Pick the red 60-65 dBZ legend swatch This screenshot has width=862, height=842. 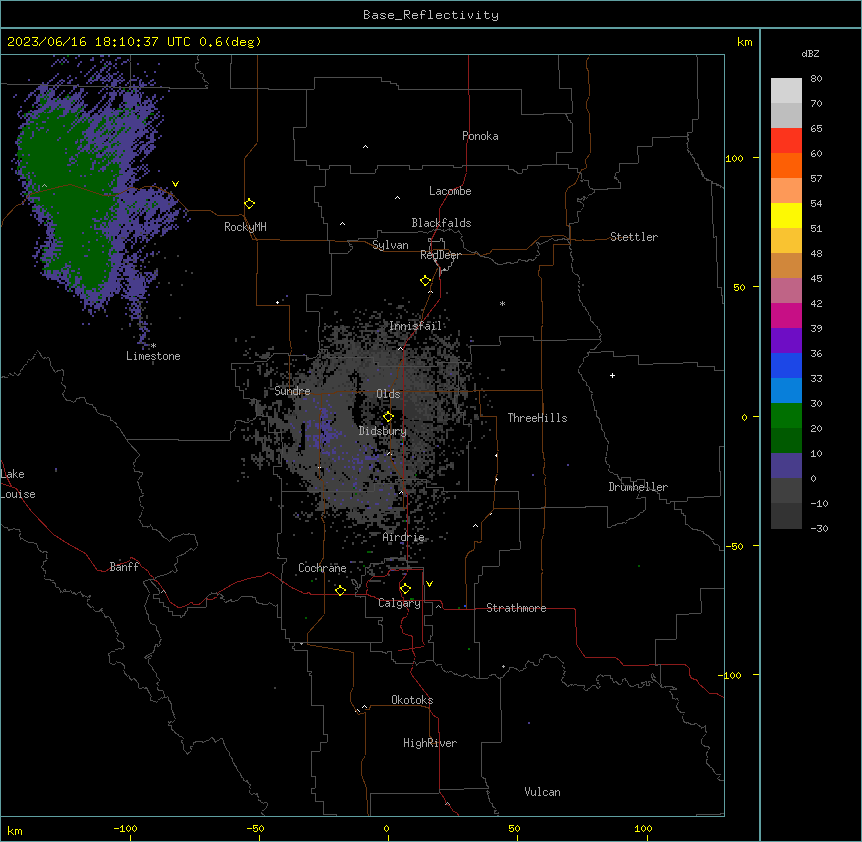(786, 141)
